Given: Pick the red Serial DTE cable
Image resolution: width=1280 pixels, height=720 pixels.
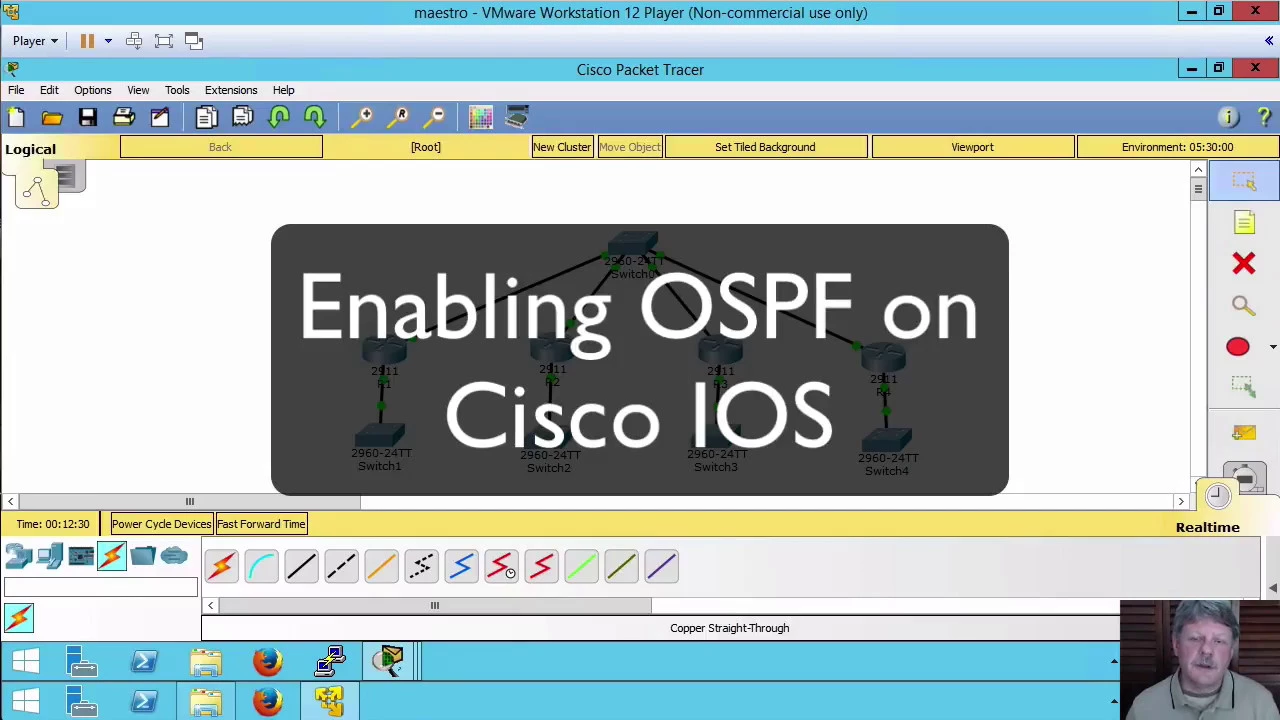Looking at the screenshot, I should pyautogui.click(x=541, y=567).
